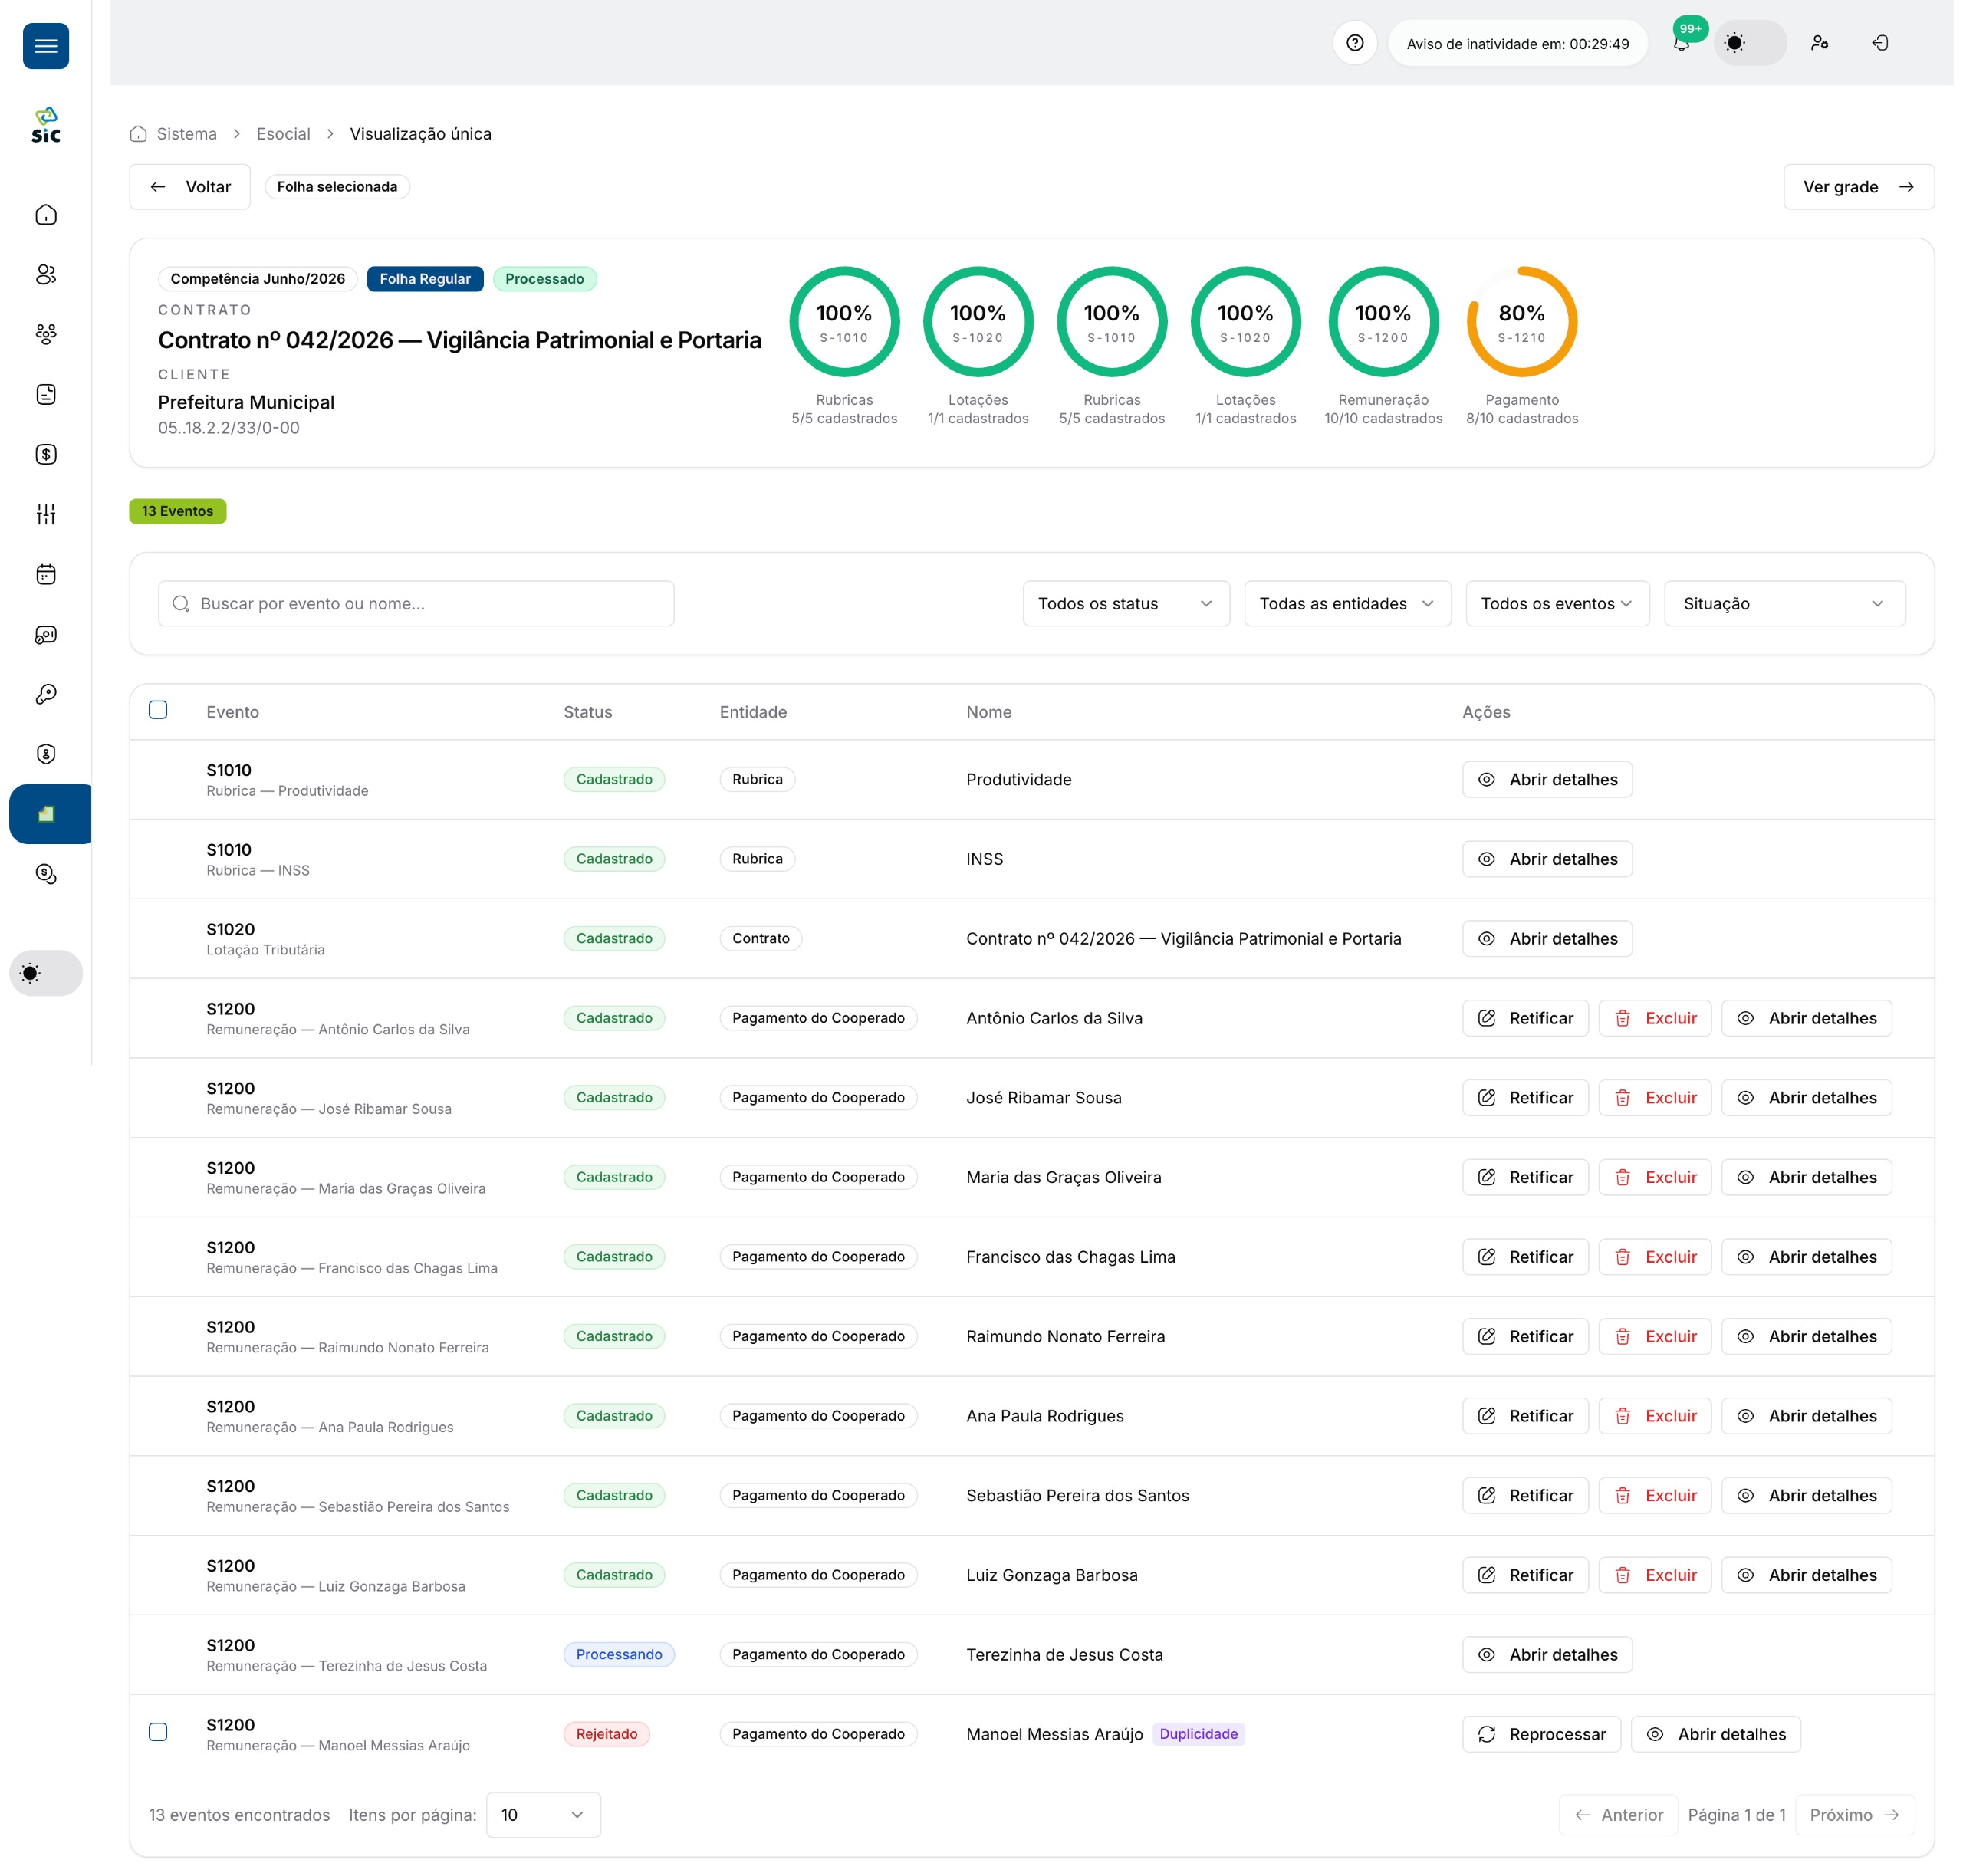Open the Todos os status dropdown

1126,604
